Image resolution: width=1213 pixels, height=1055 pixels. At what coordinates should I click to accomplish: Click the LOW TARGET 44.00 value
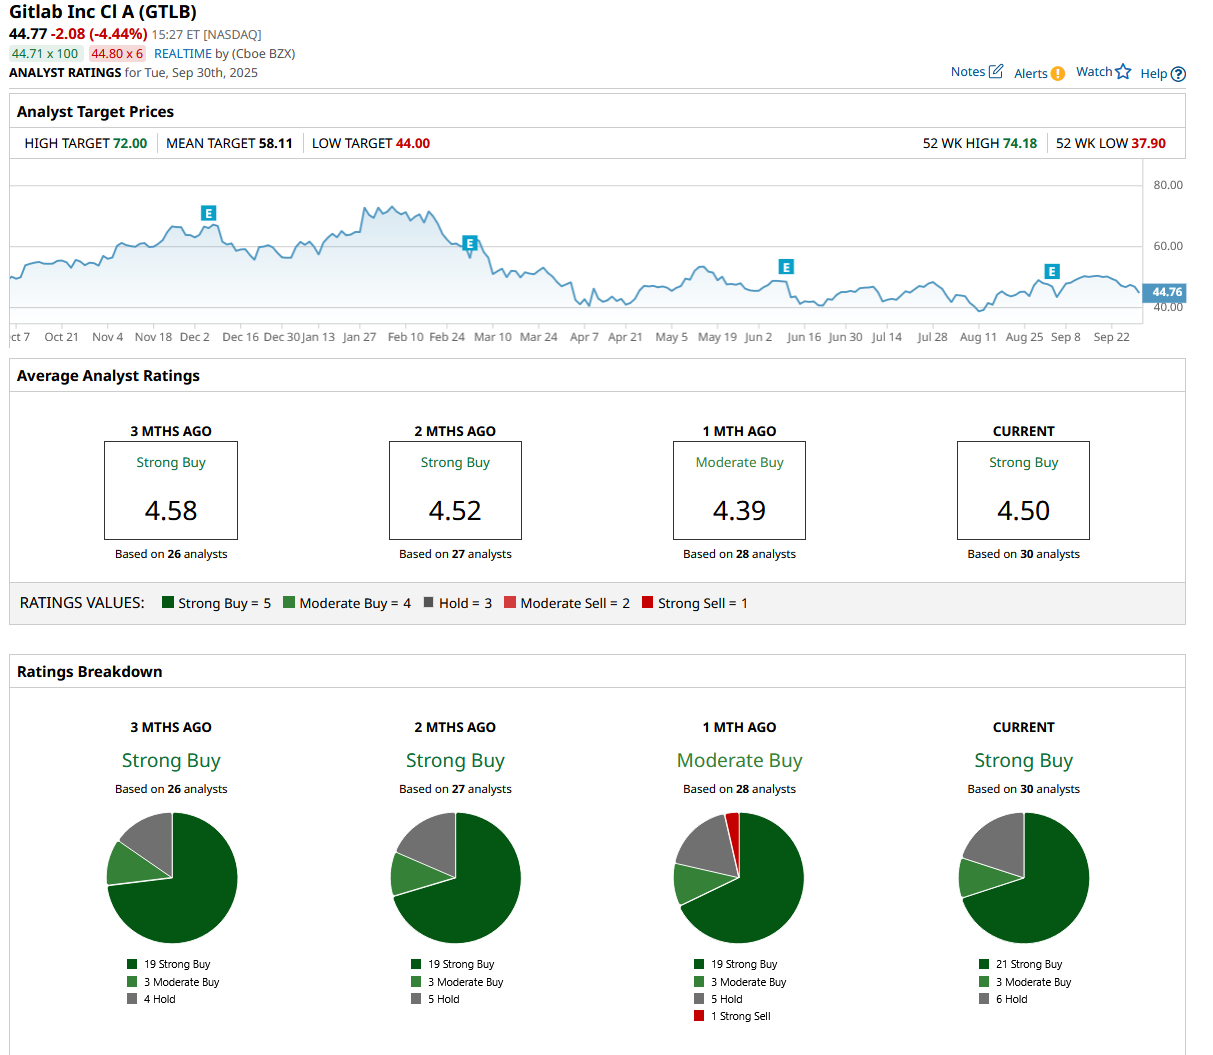[413, 143]
